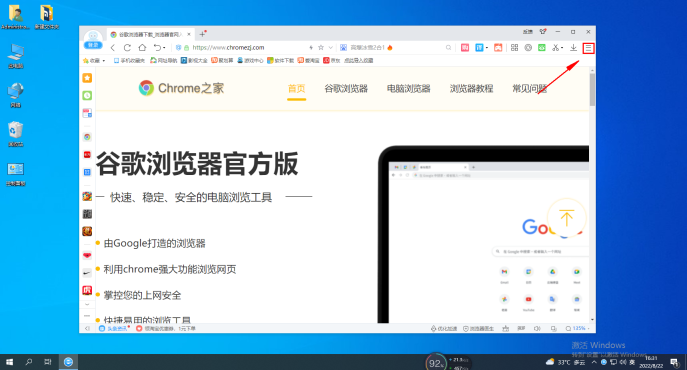
Task: Click the round gray icon beside app grid
Action: click(528, 48)
